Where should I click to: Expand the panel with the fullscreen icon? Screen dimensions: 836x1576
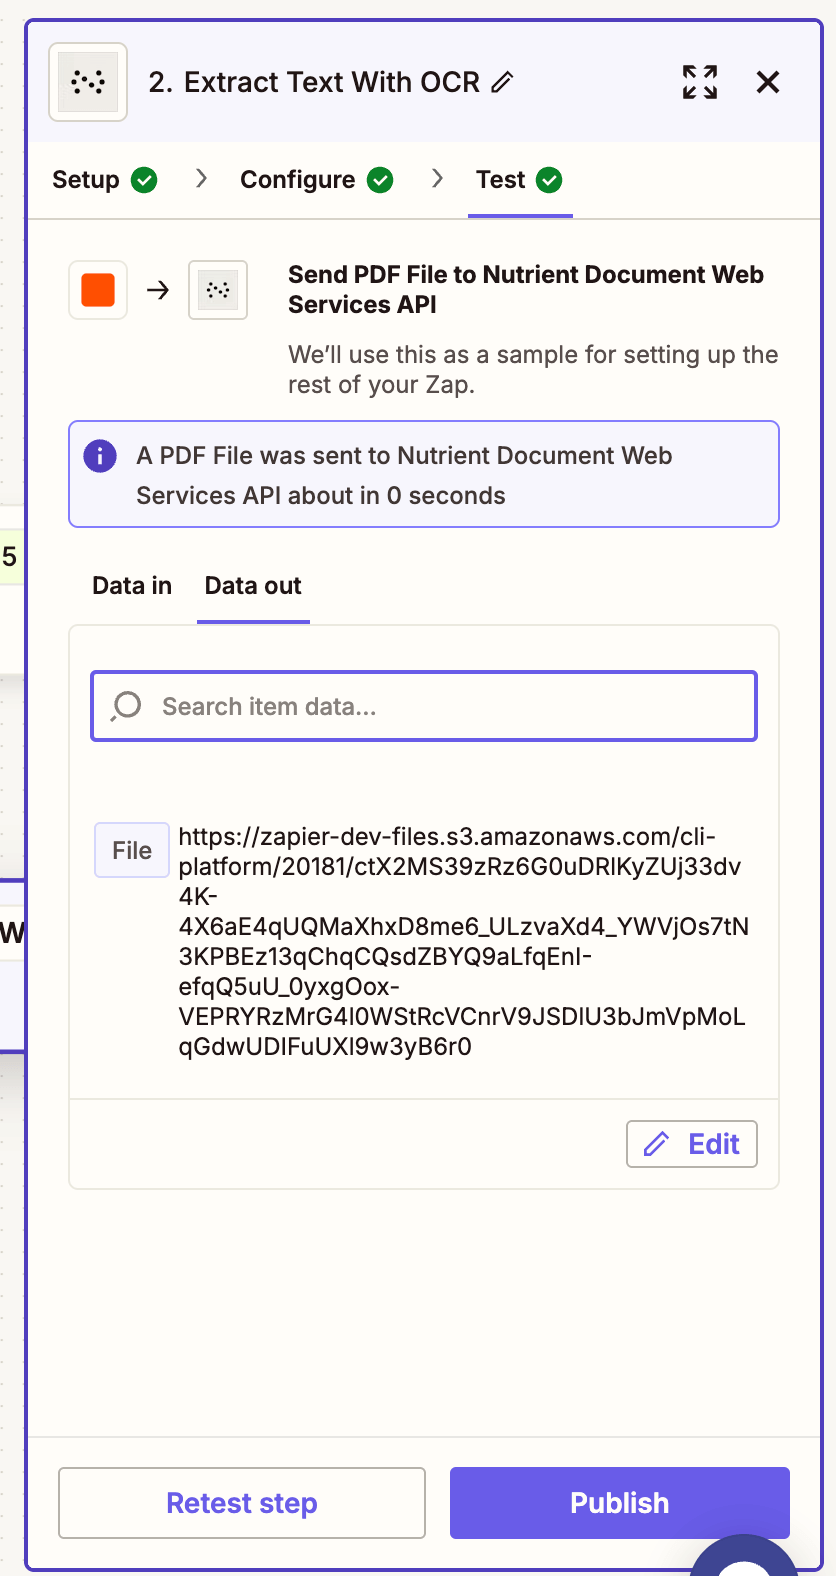(x=699, y=83)
